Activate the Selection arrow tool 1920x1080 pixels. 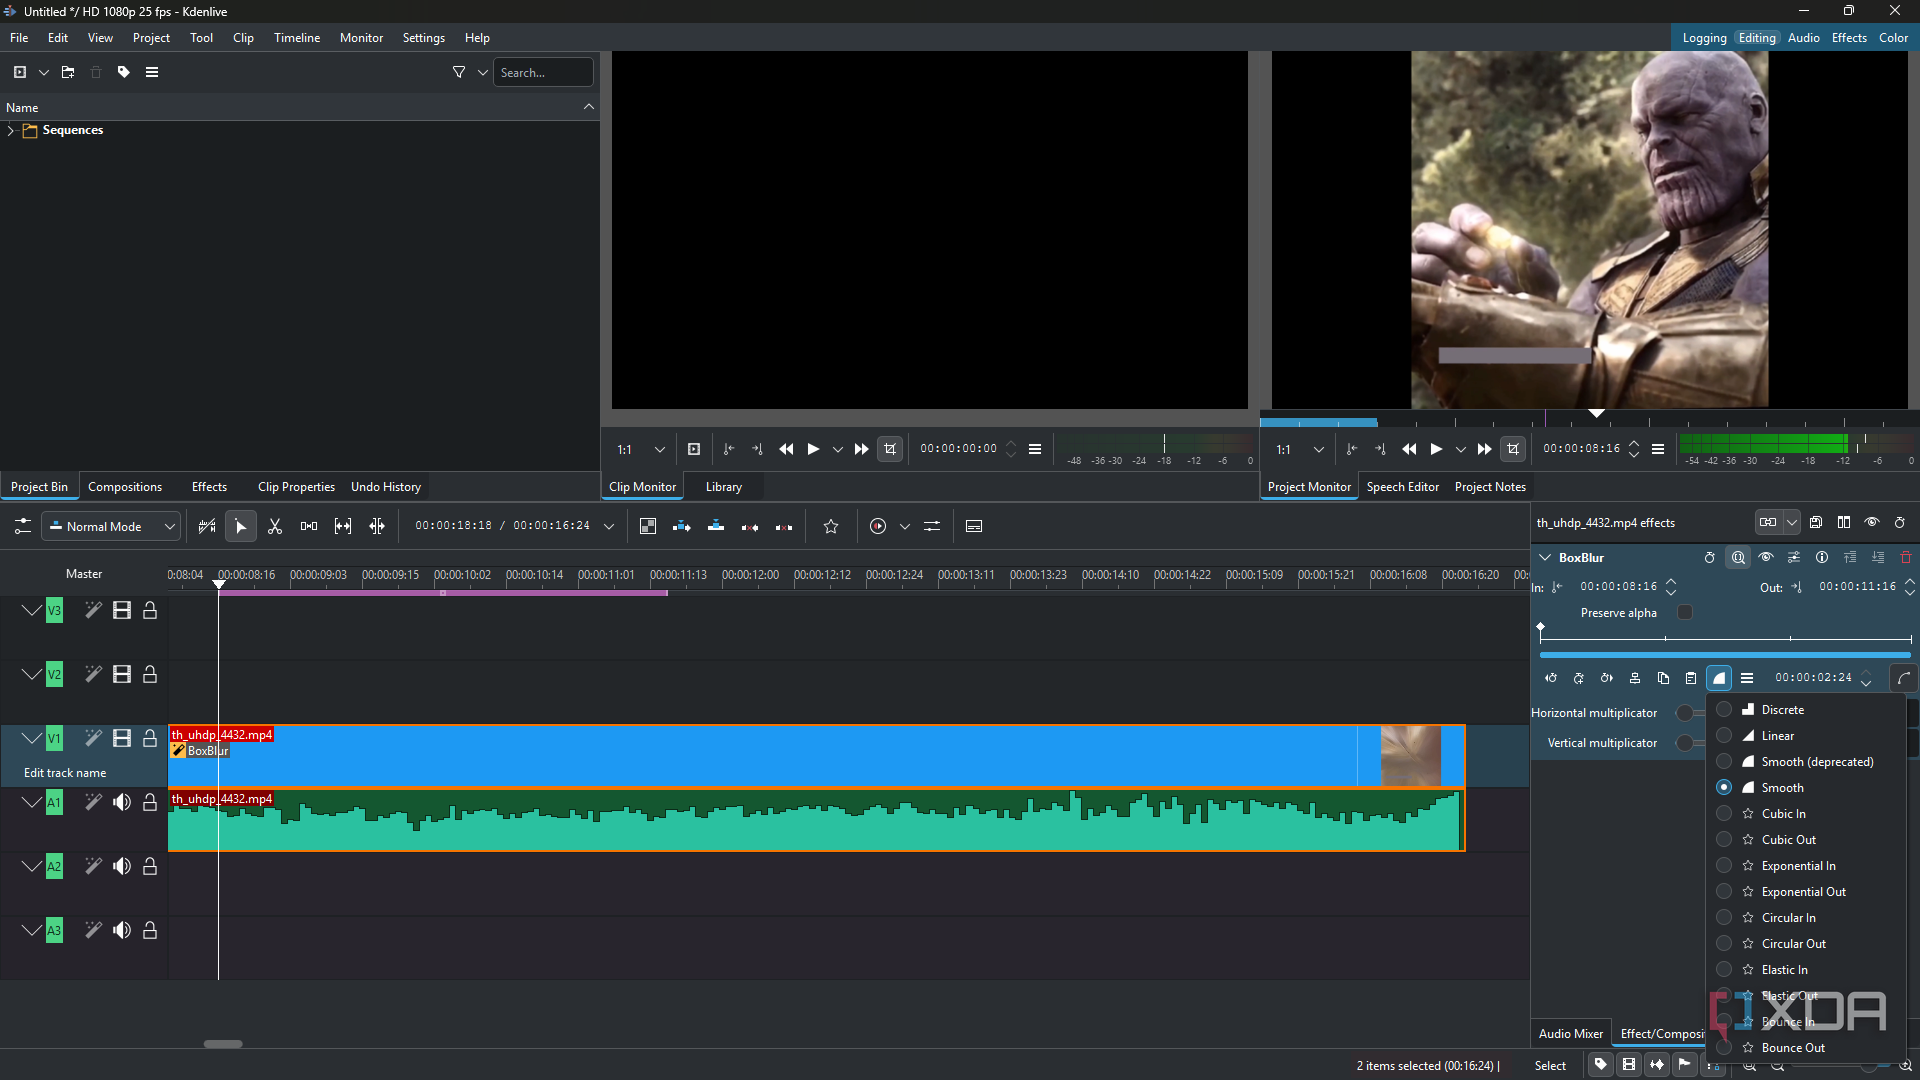(241, 526)
